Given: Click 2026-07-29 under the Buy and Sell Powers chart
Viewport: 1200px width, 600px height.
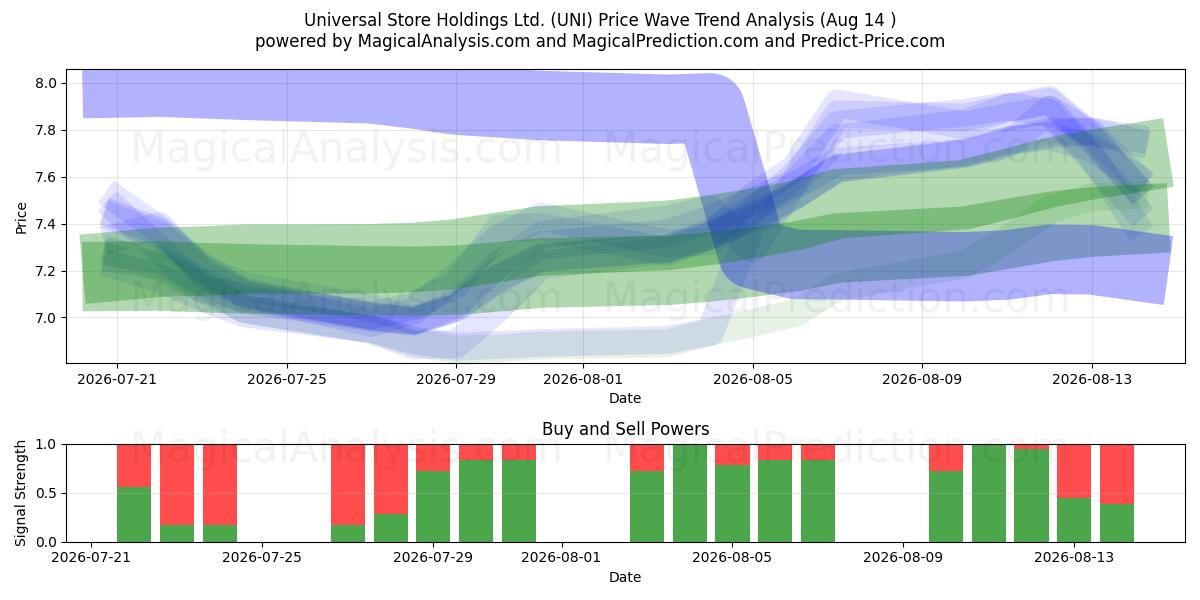Looking at the screenshot, I should [433, 558].
